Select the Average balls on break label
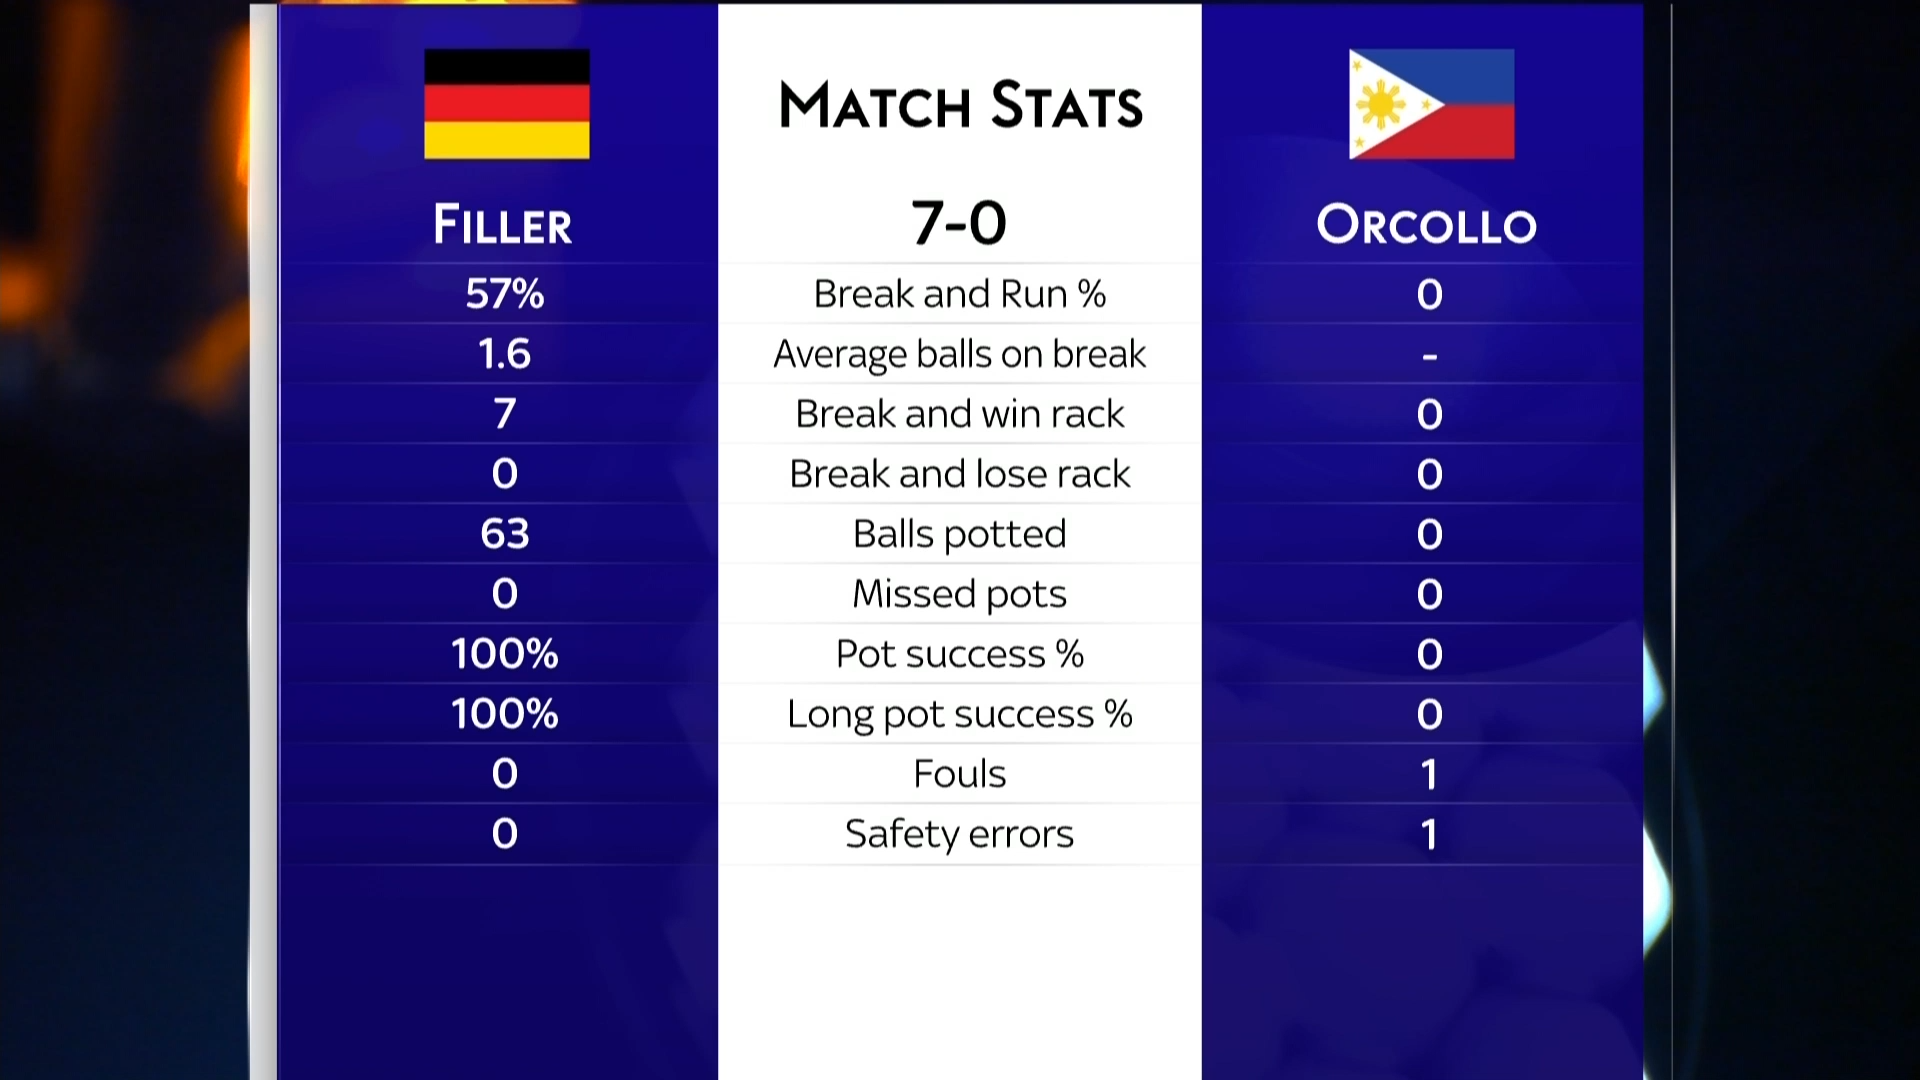 pos(959,354)
